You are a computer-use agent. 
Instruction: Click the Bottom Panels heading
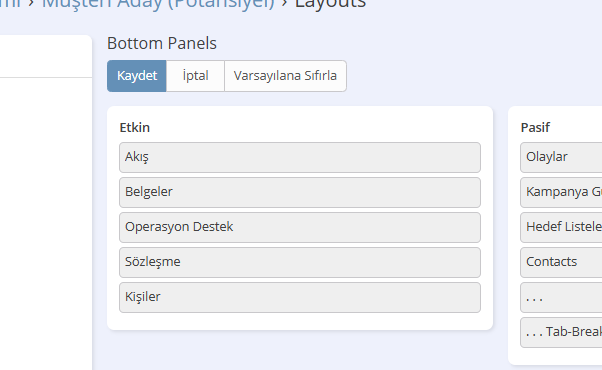tap(162, 43)
